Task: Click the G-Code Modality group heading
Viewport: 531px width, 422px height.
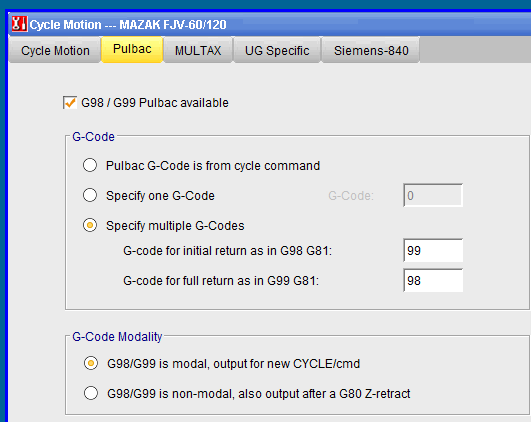Action: click(x=117, y=337)
